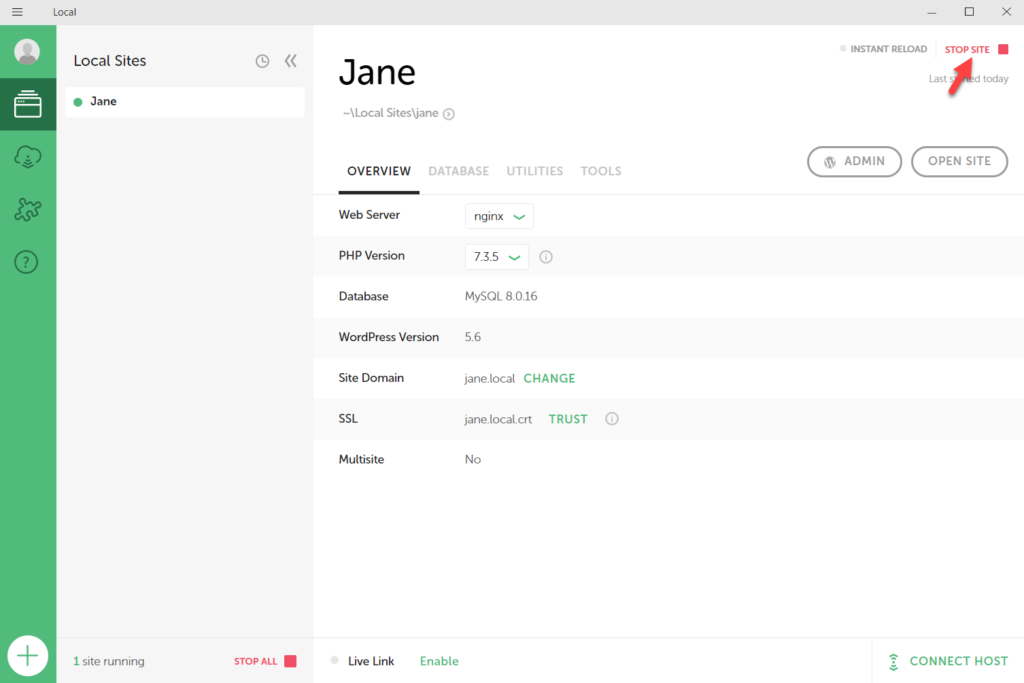Image resolution: width=1024 pixels, height=683 pixels.
Task: Click the 1 site running status
Action: [108, 661]
